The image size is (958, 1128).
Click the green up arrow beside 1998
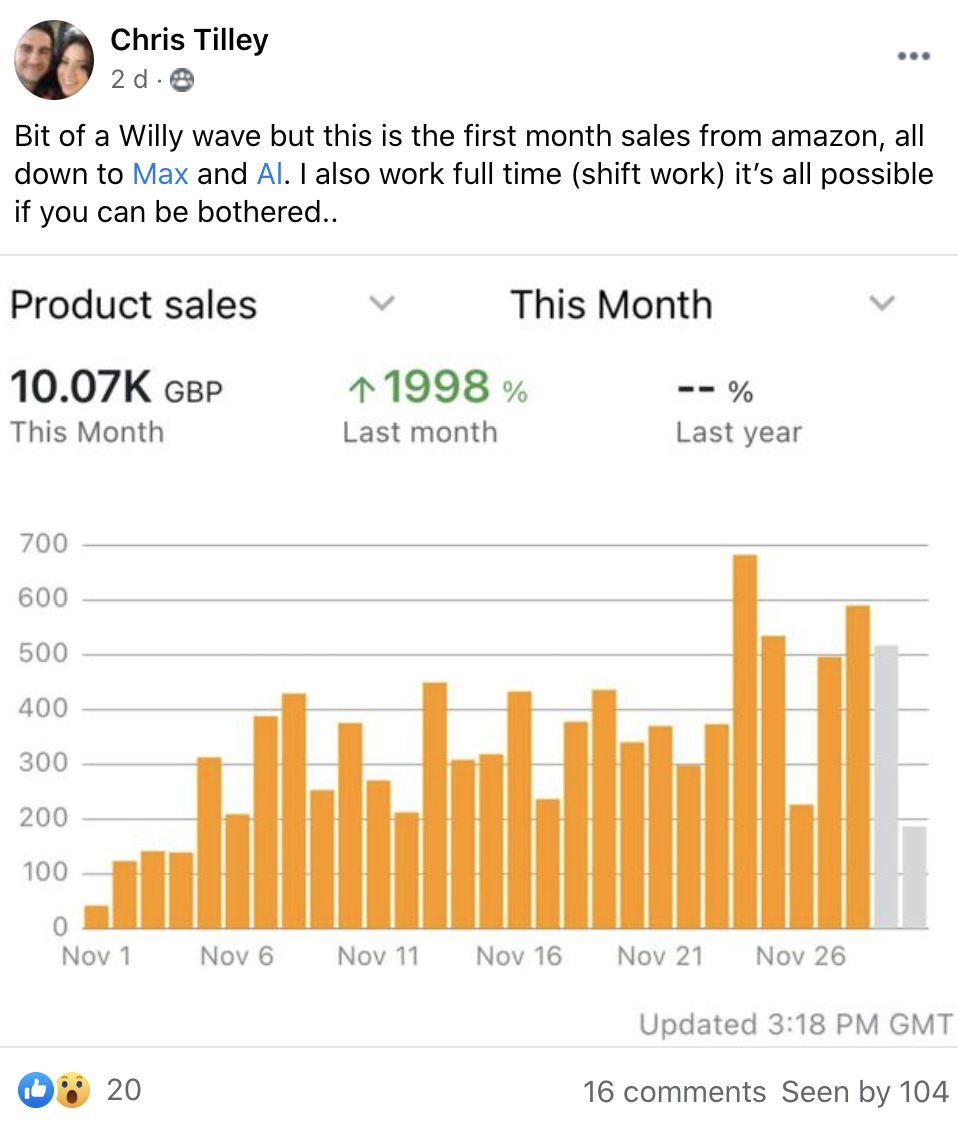click(362, 389)
